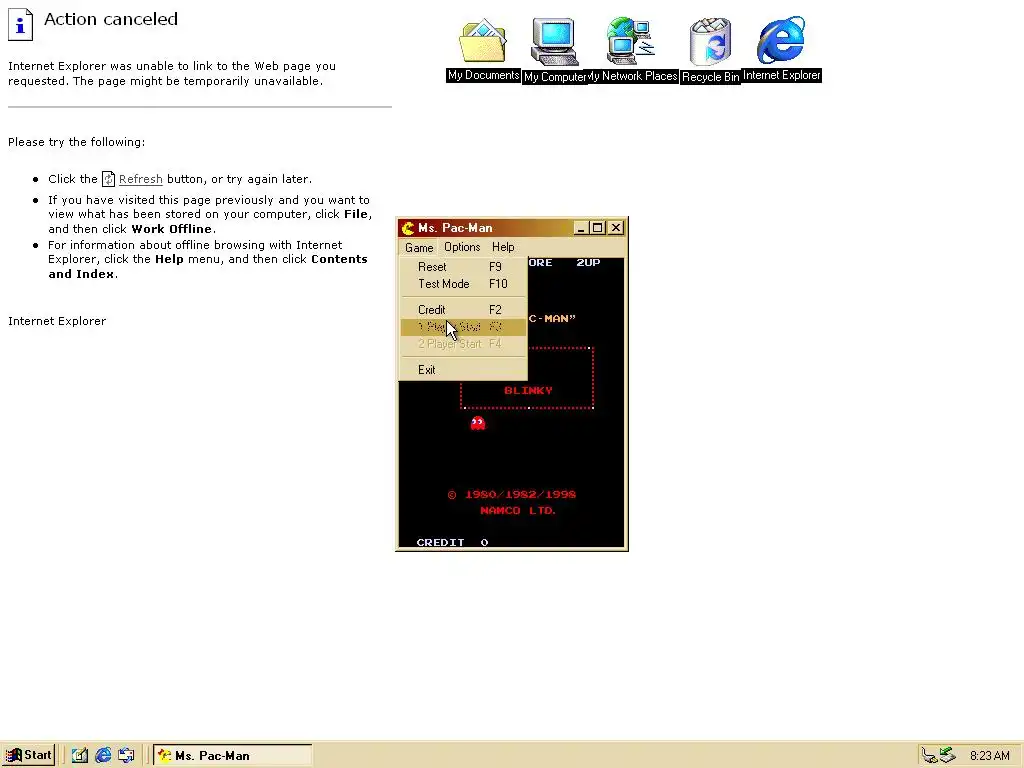
Task: Open the Options menu
Action: click(x=462, y=247)
